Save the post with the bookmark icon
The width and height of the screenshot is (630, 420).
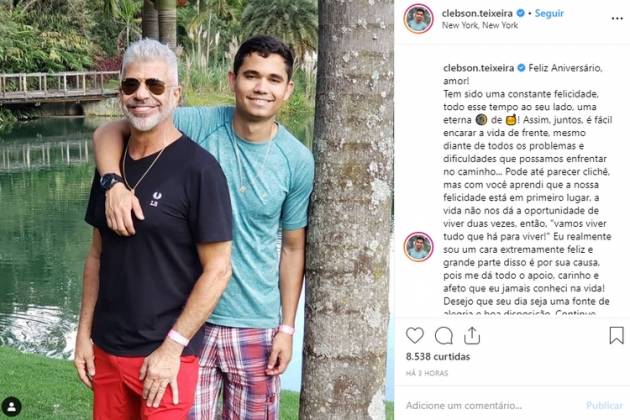[616, 335]
